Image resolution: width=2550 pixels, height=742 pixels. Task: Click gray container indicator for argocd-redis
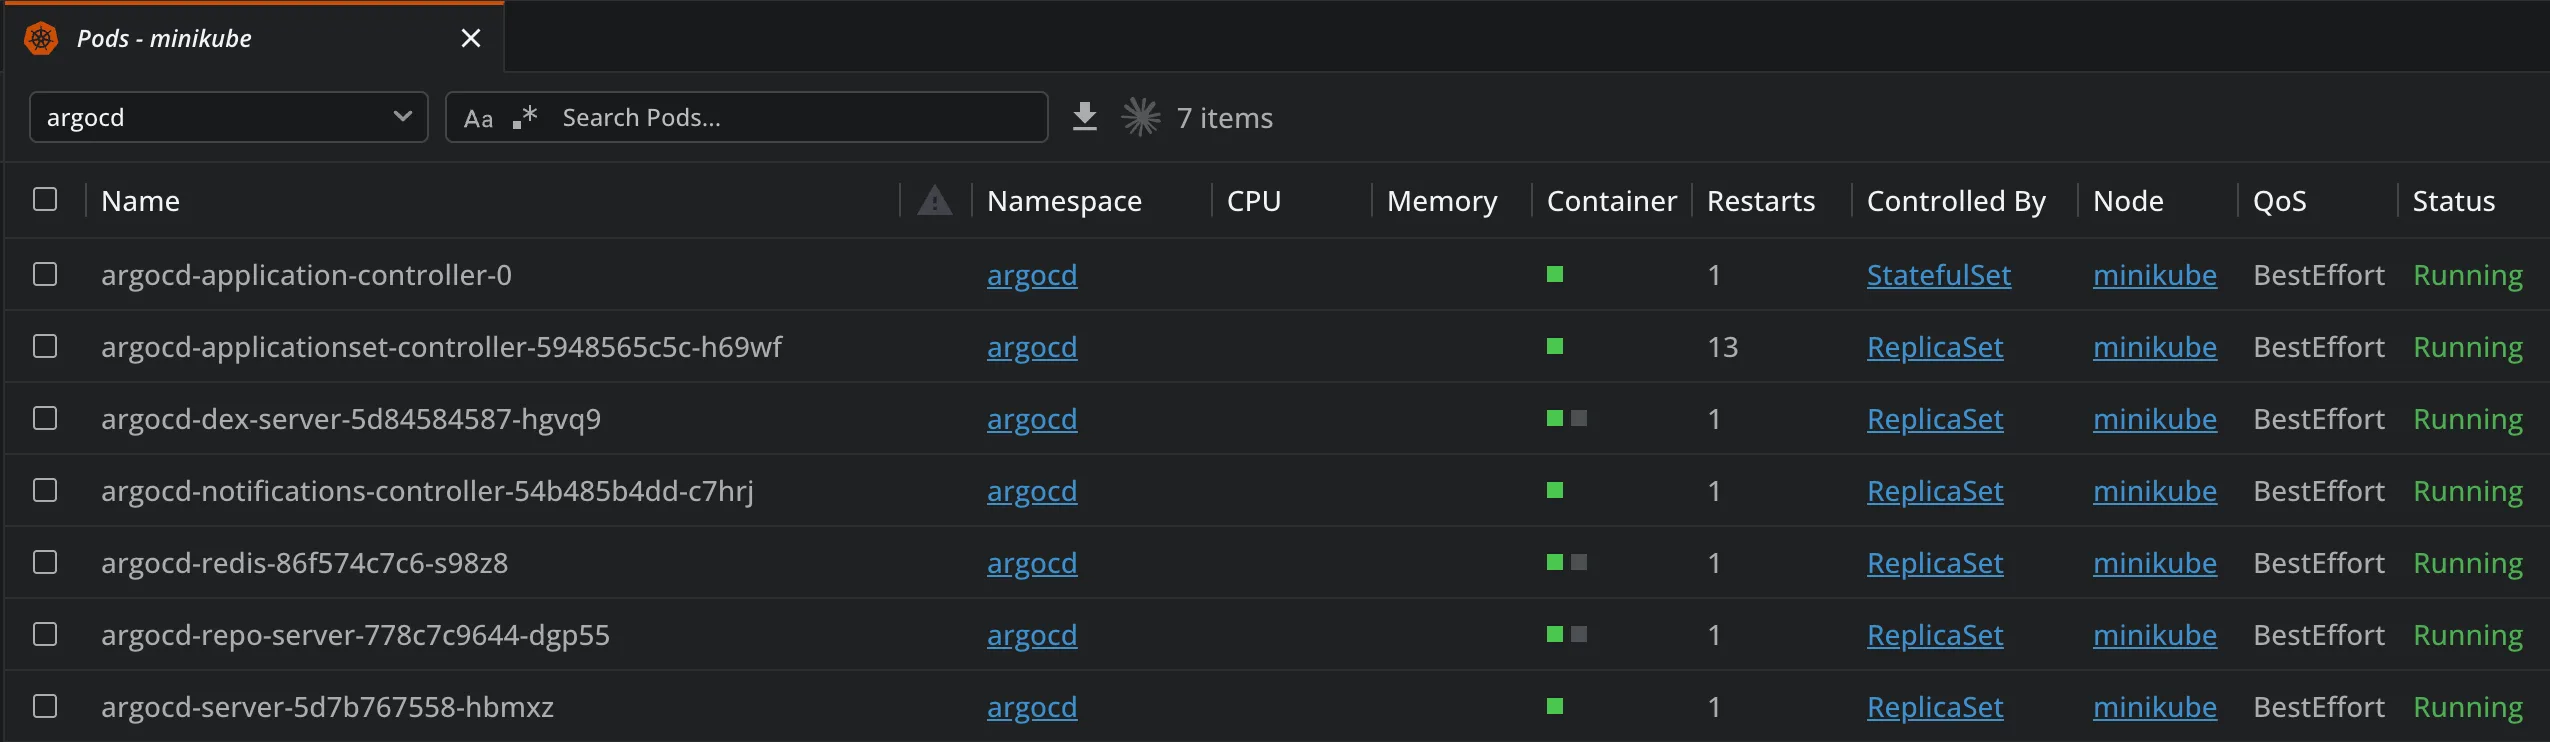pos(1579,562)
